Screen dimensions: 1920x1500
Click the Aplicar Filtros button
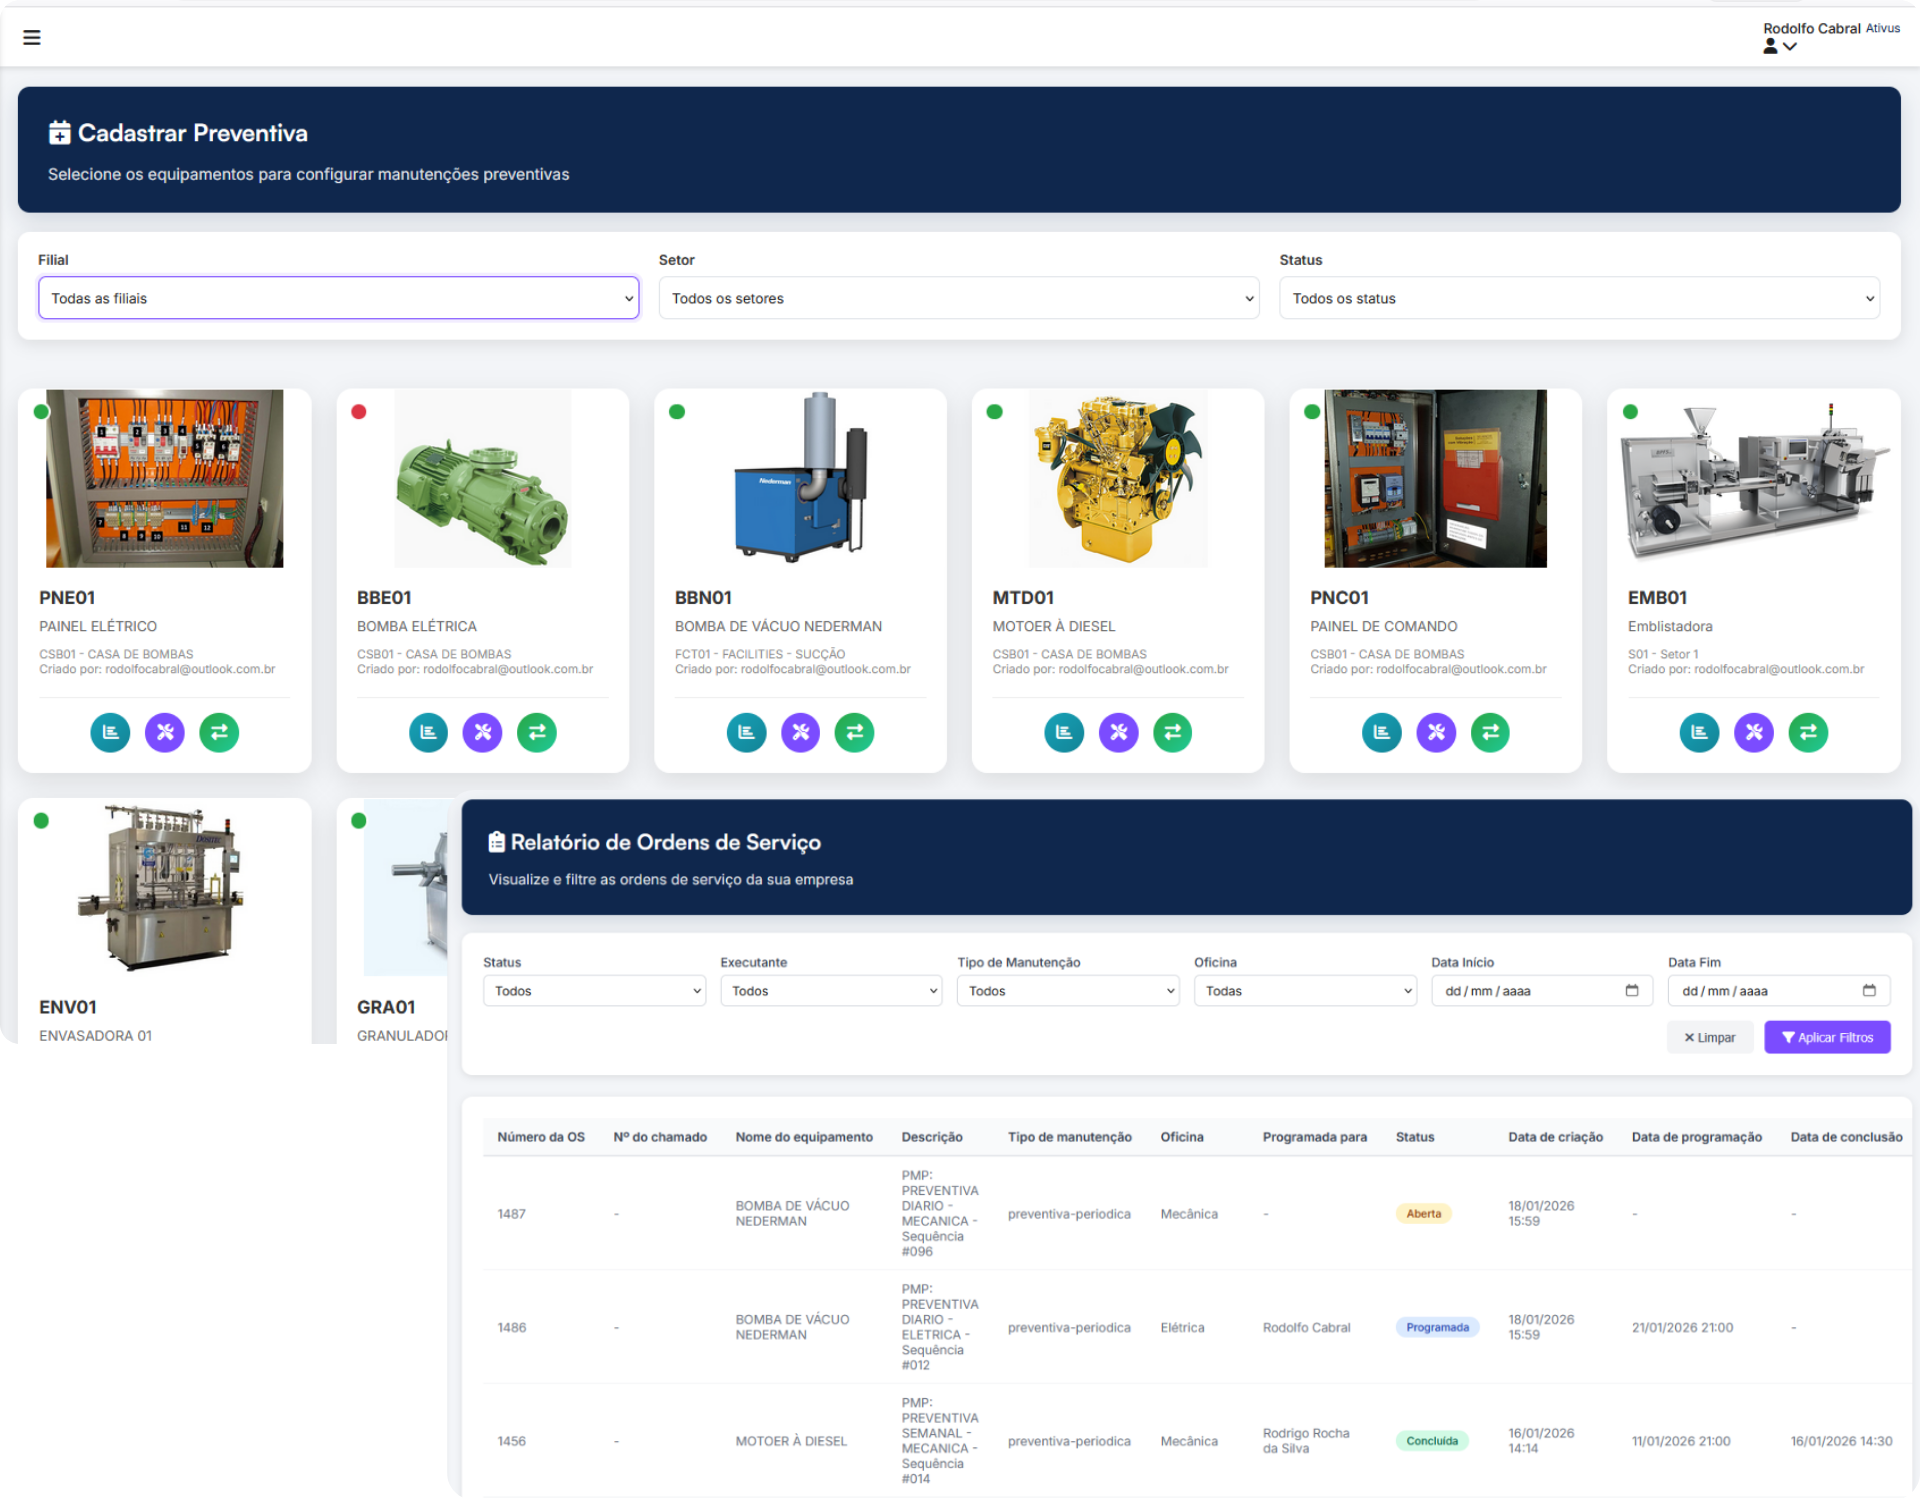tap(1827, 1037)
